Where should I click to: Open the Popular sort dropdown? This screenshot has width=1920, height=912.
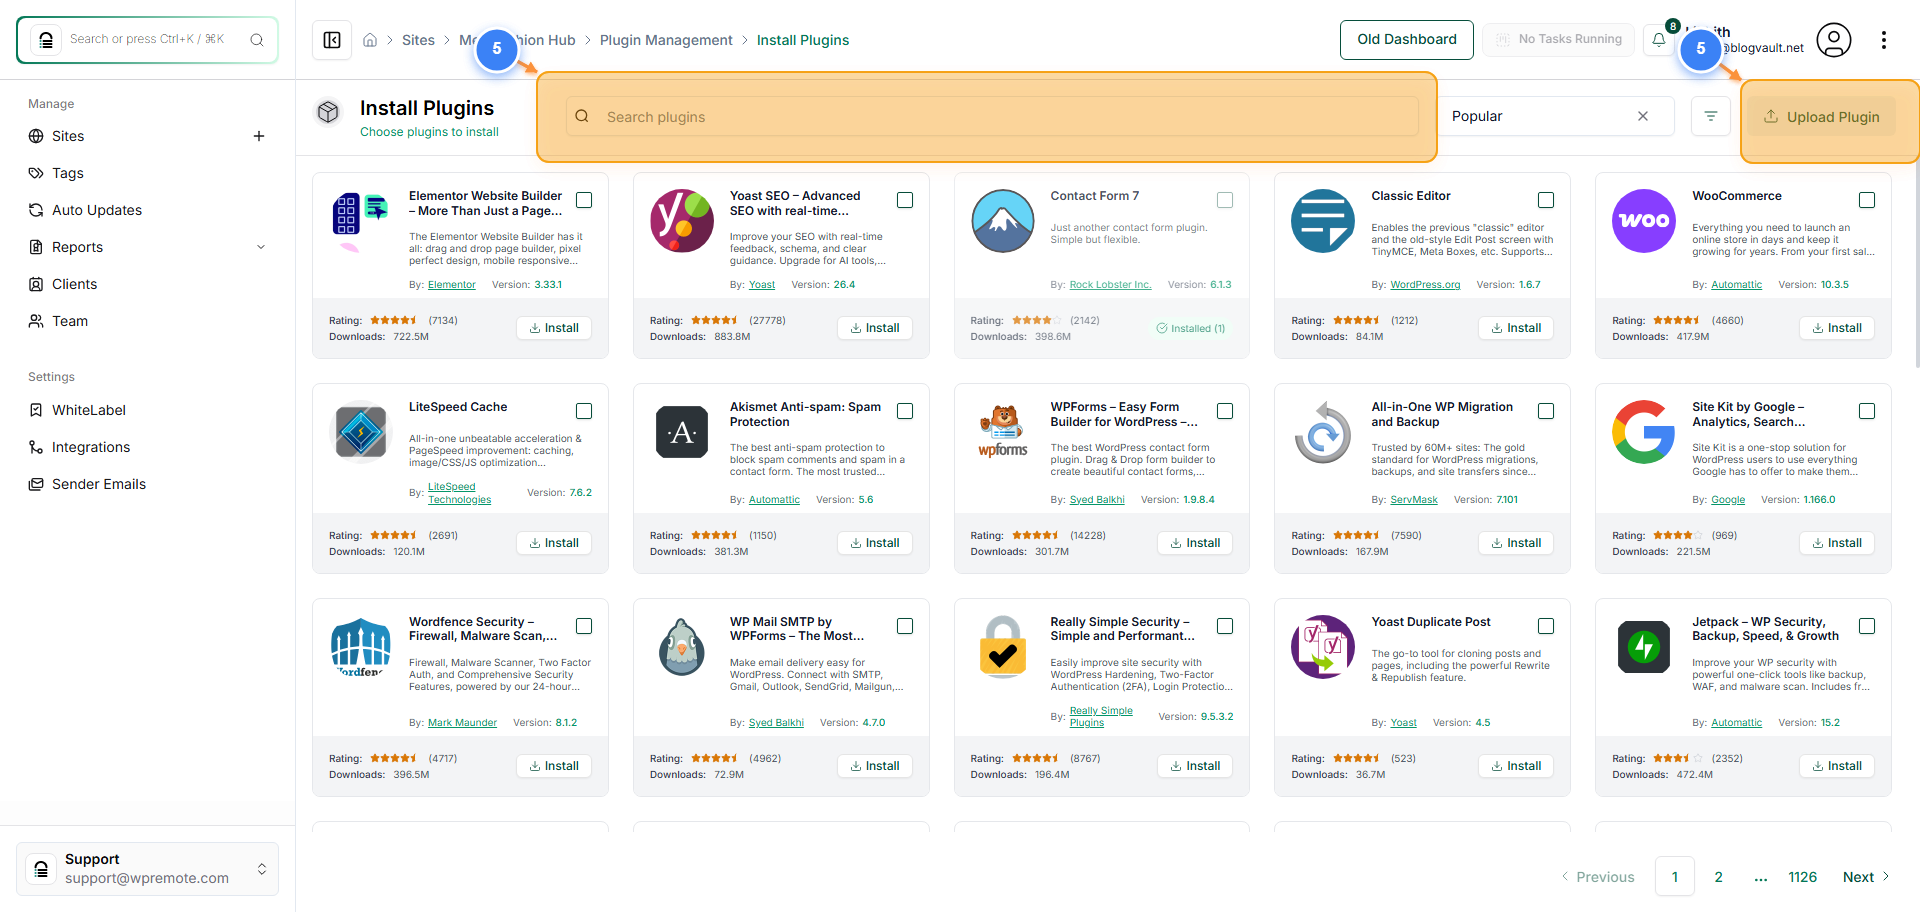(1555, 116)
